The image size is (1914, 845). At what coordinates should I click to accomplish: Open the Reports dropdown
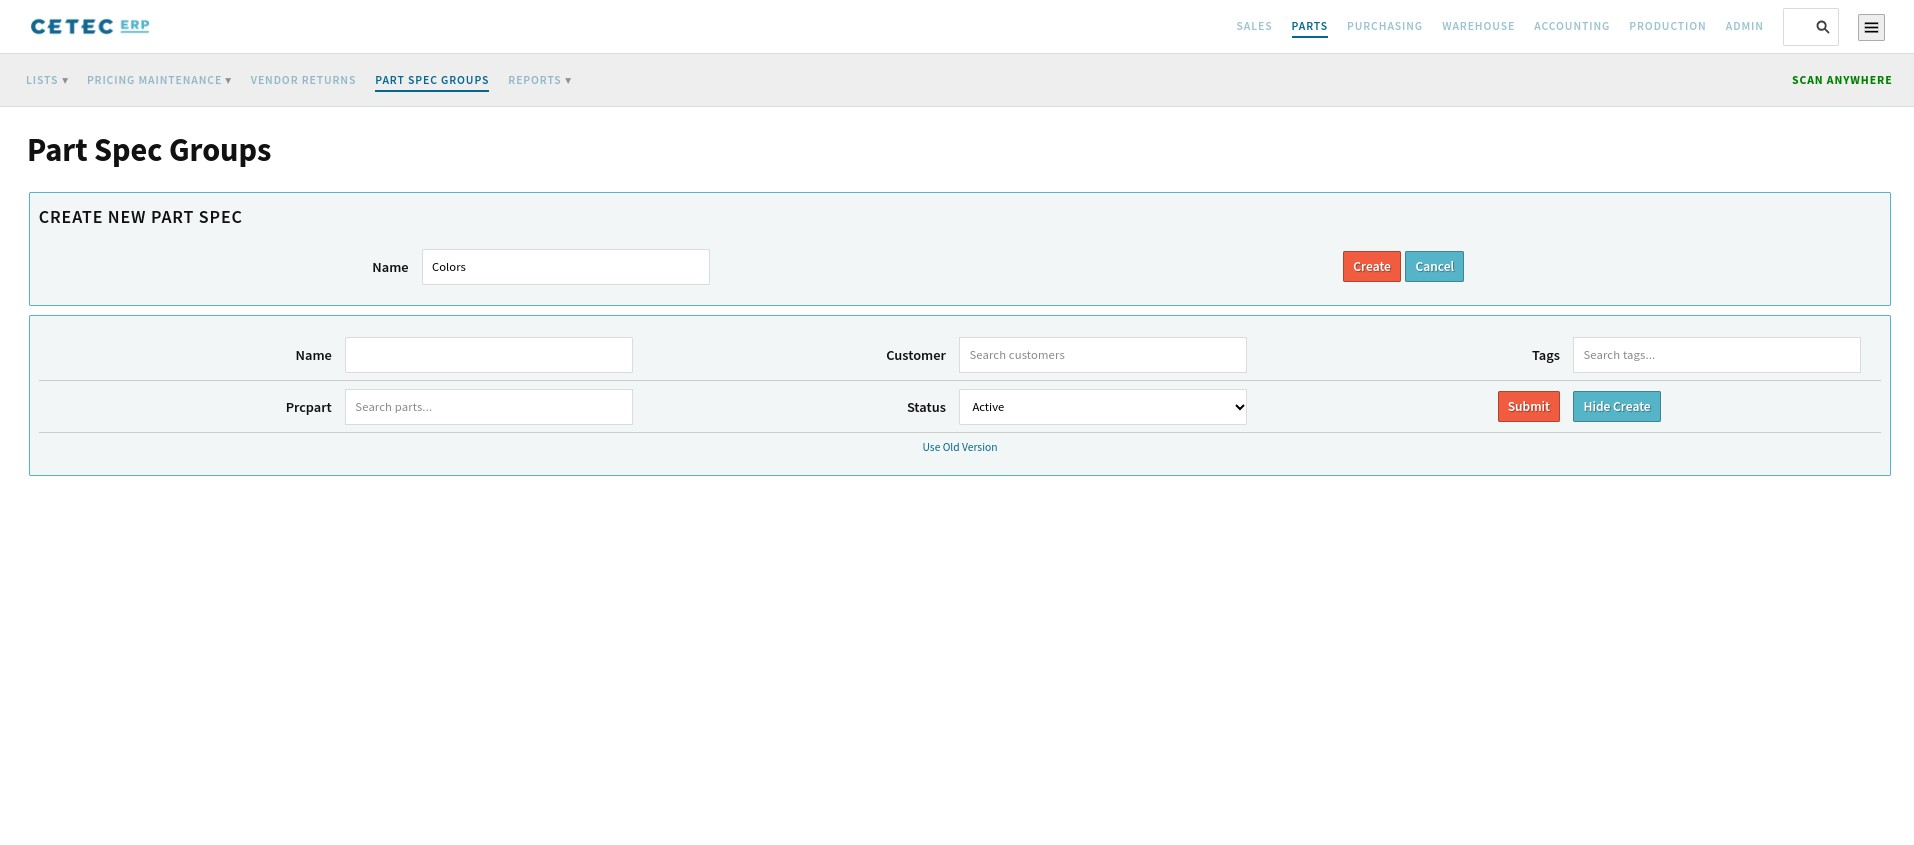pos(540,80)
